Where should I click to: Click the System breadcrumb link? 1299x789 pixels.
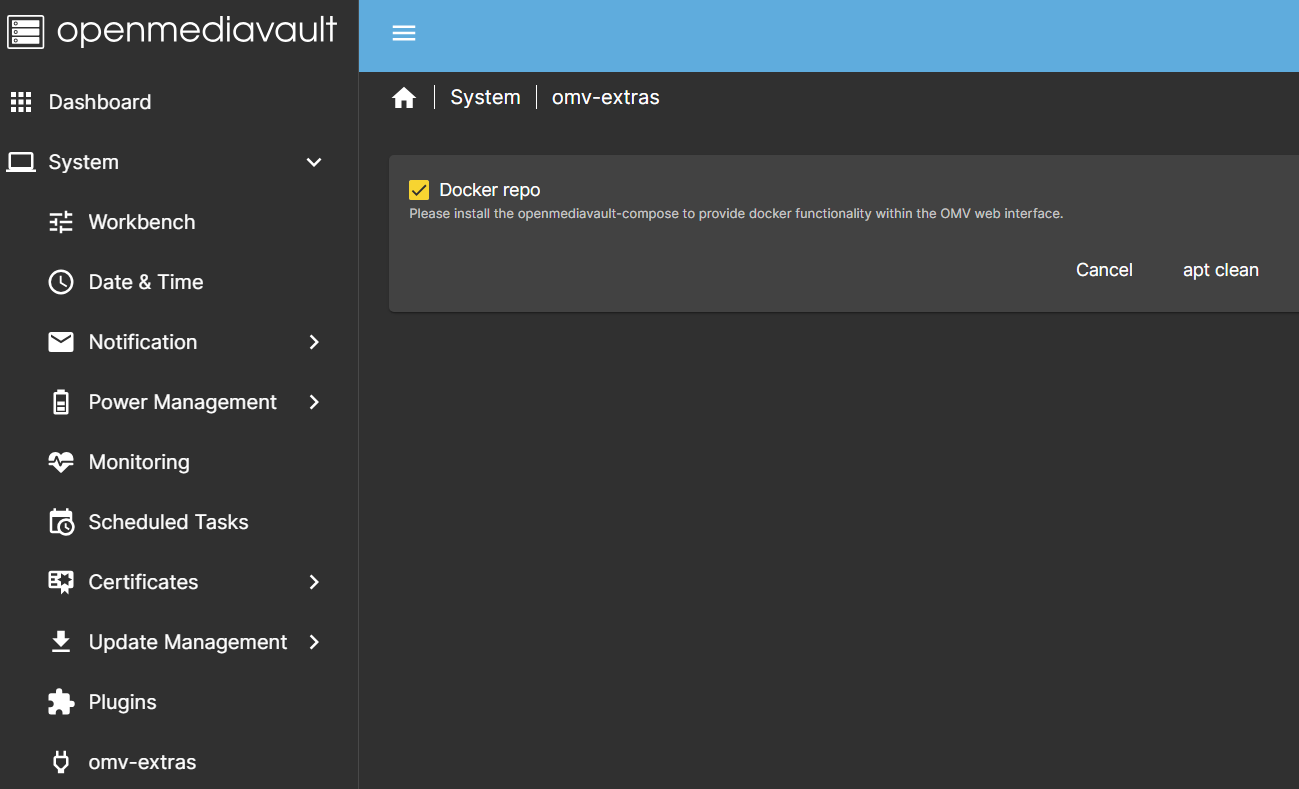click(485, 97)
